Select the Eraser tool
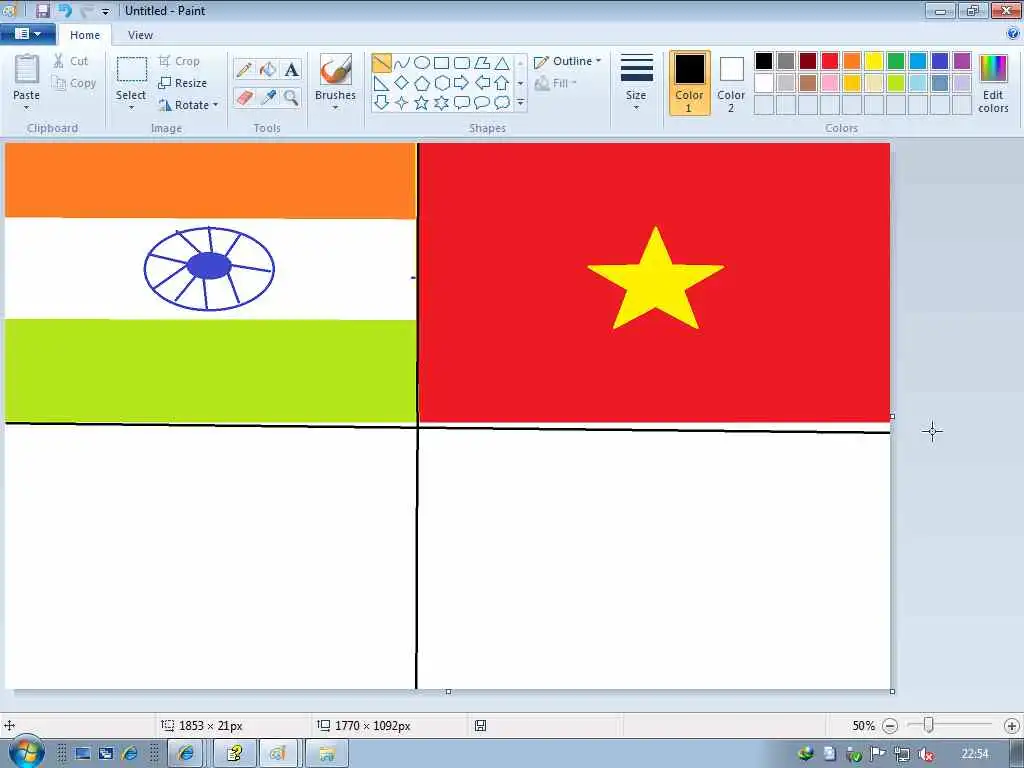This screenshot has height=768, width=1024. (244, 98)
